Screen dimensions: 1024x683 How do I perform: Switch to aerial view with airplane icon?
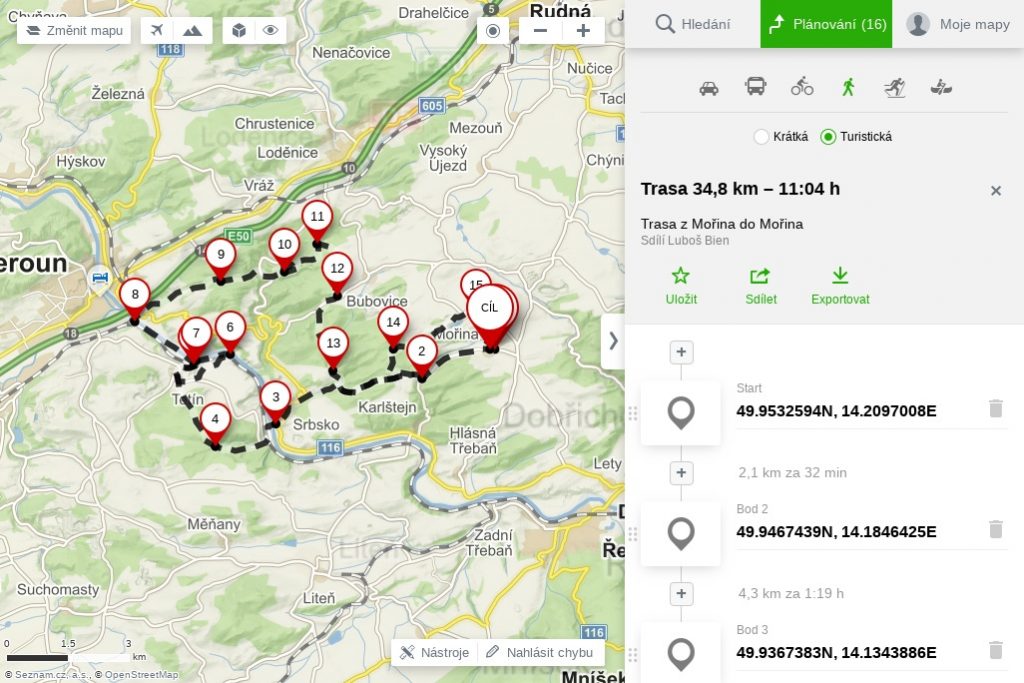coord(157,31)
